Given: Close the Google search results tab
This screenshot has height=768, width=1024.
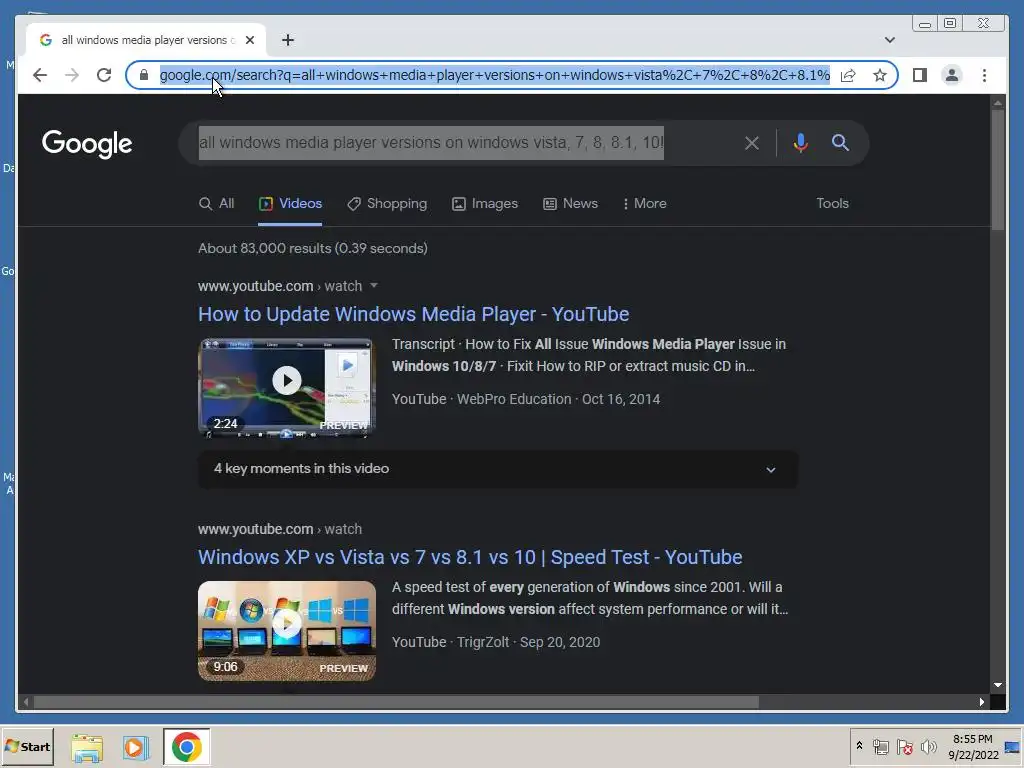Looking at the screenshot, I should tap(249, 40).
